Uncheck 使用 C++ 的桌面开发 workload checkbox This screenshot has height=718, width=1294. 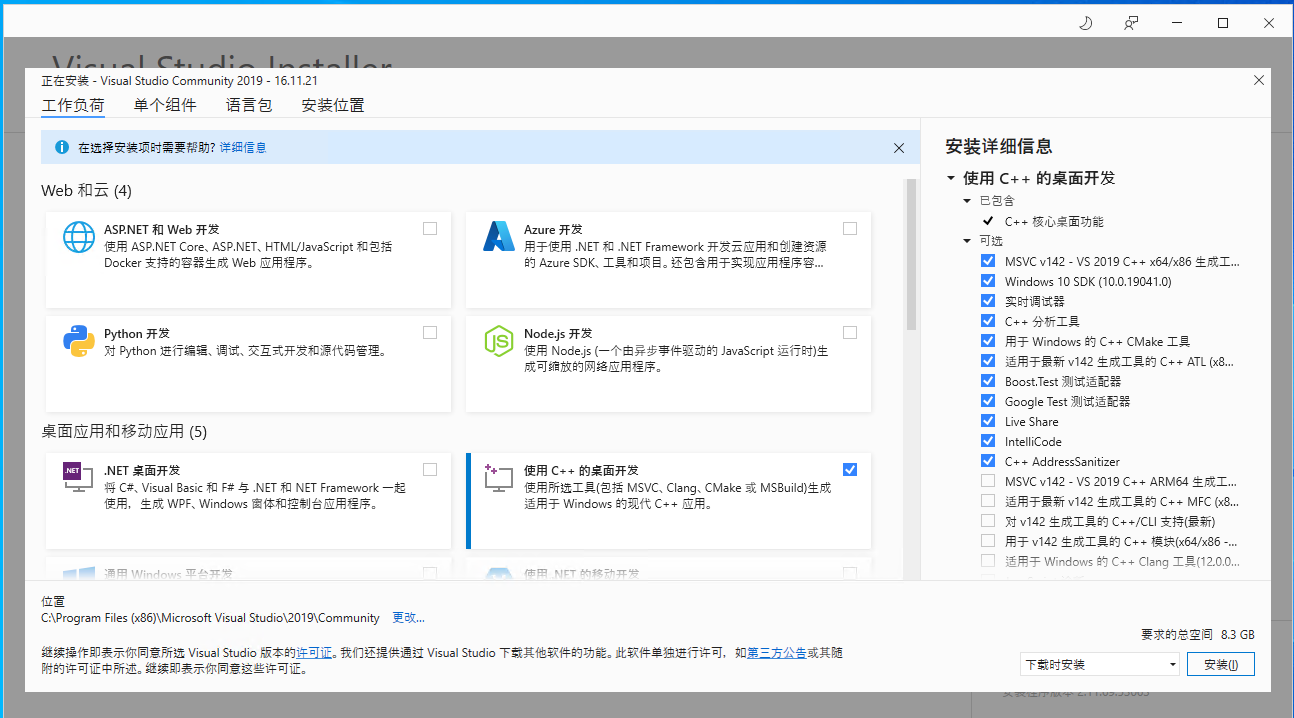pos(850,469)
